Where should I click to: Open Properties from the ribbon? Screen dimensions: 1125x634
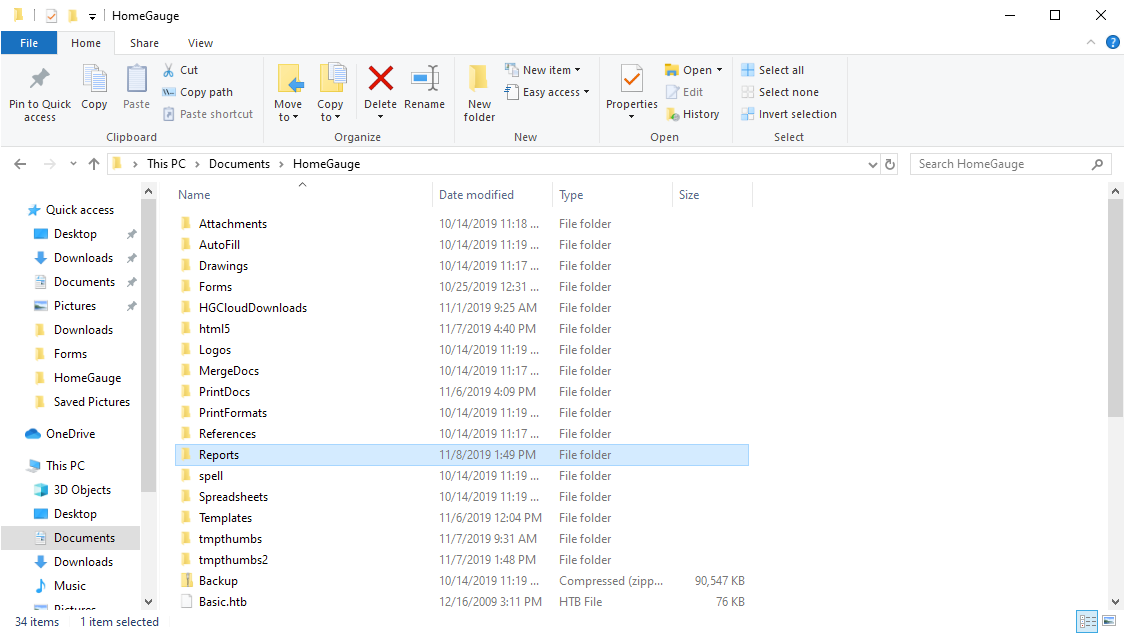(631, 79)
